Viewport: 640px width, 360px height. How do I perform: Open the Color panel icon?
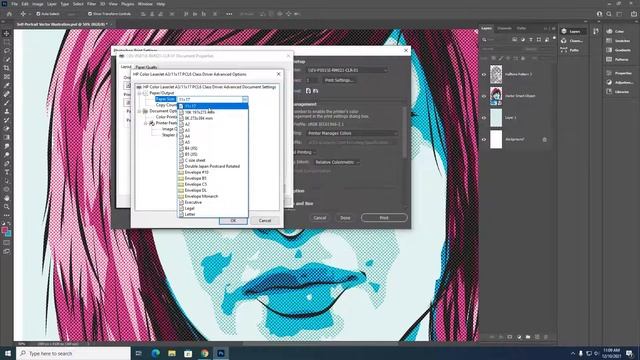pos(609,31)
